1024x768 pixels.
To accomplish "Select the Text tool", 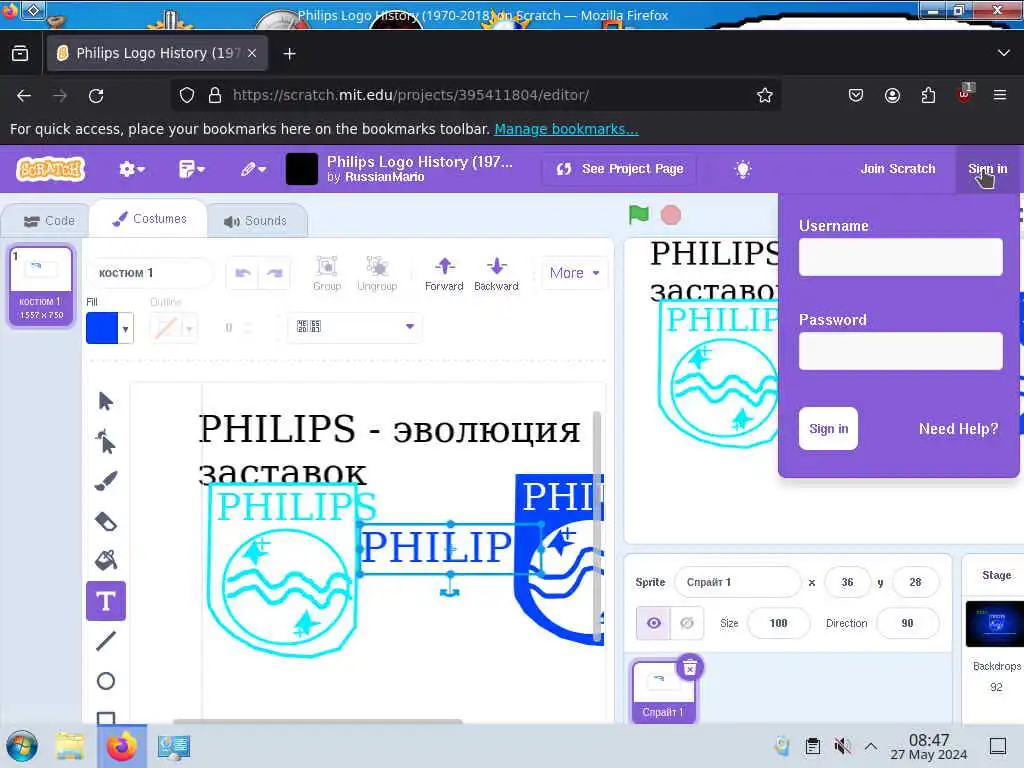I will click(x=106, y=601).
